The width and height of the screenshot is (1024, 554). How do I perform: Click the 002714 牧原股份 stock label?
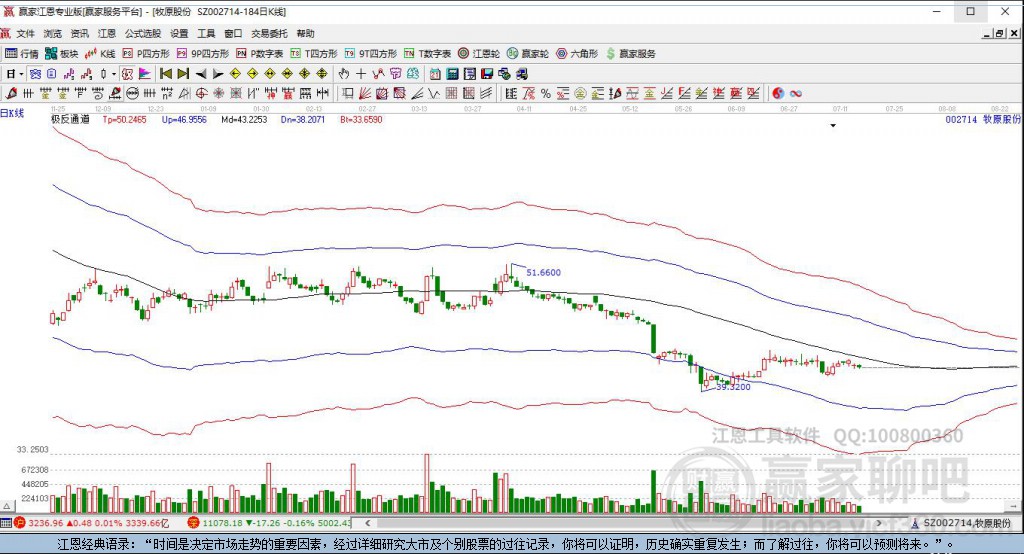tap(983, 120)
